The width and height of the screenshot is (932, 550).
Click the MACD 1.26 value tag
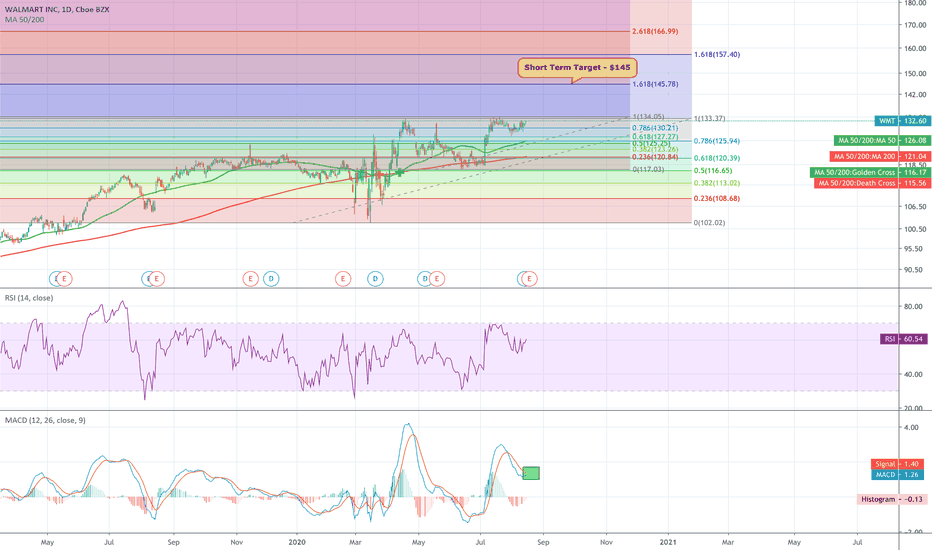coord(898,474)
